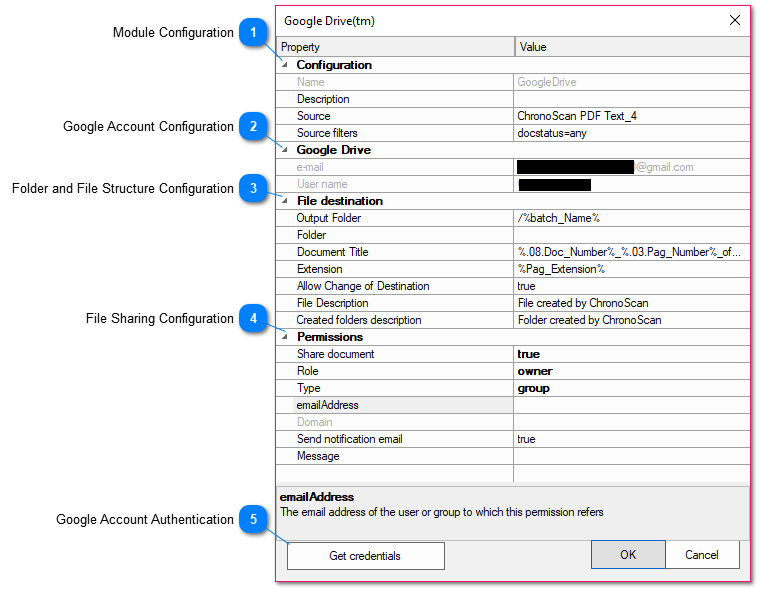Change Send notification email value

tap(631, 439)
